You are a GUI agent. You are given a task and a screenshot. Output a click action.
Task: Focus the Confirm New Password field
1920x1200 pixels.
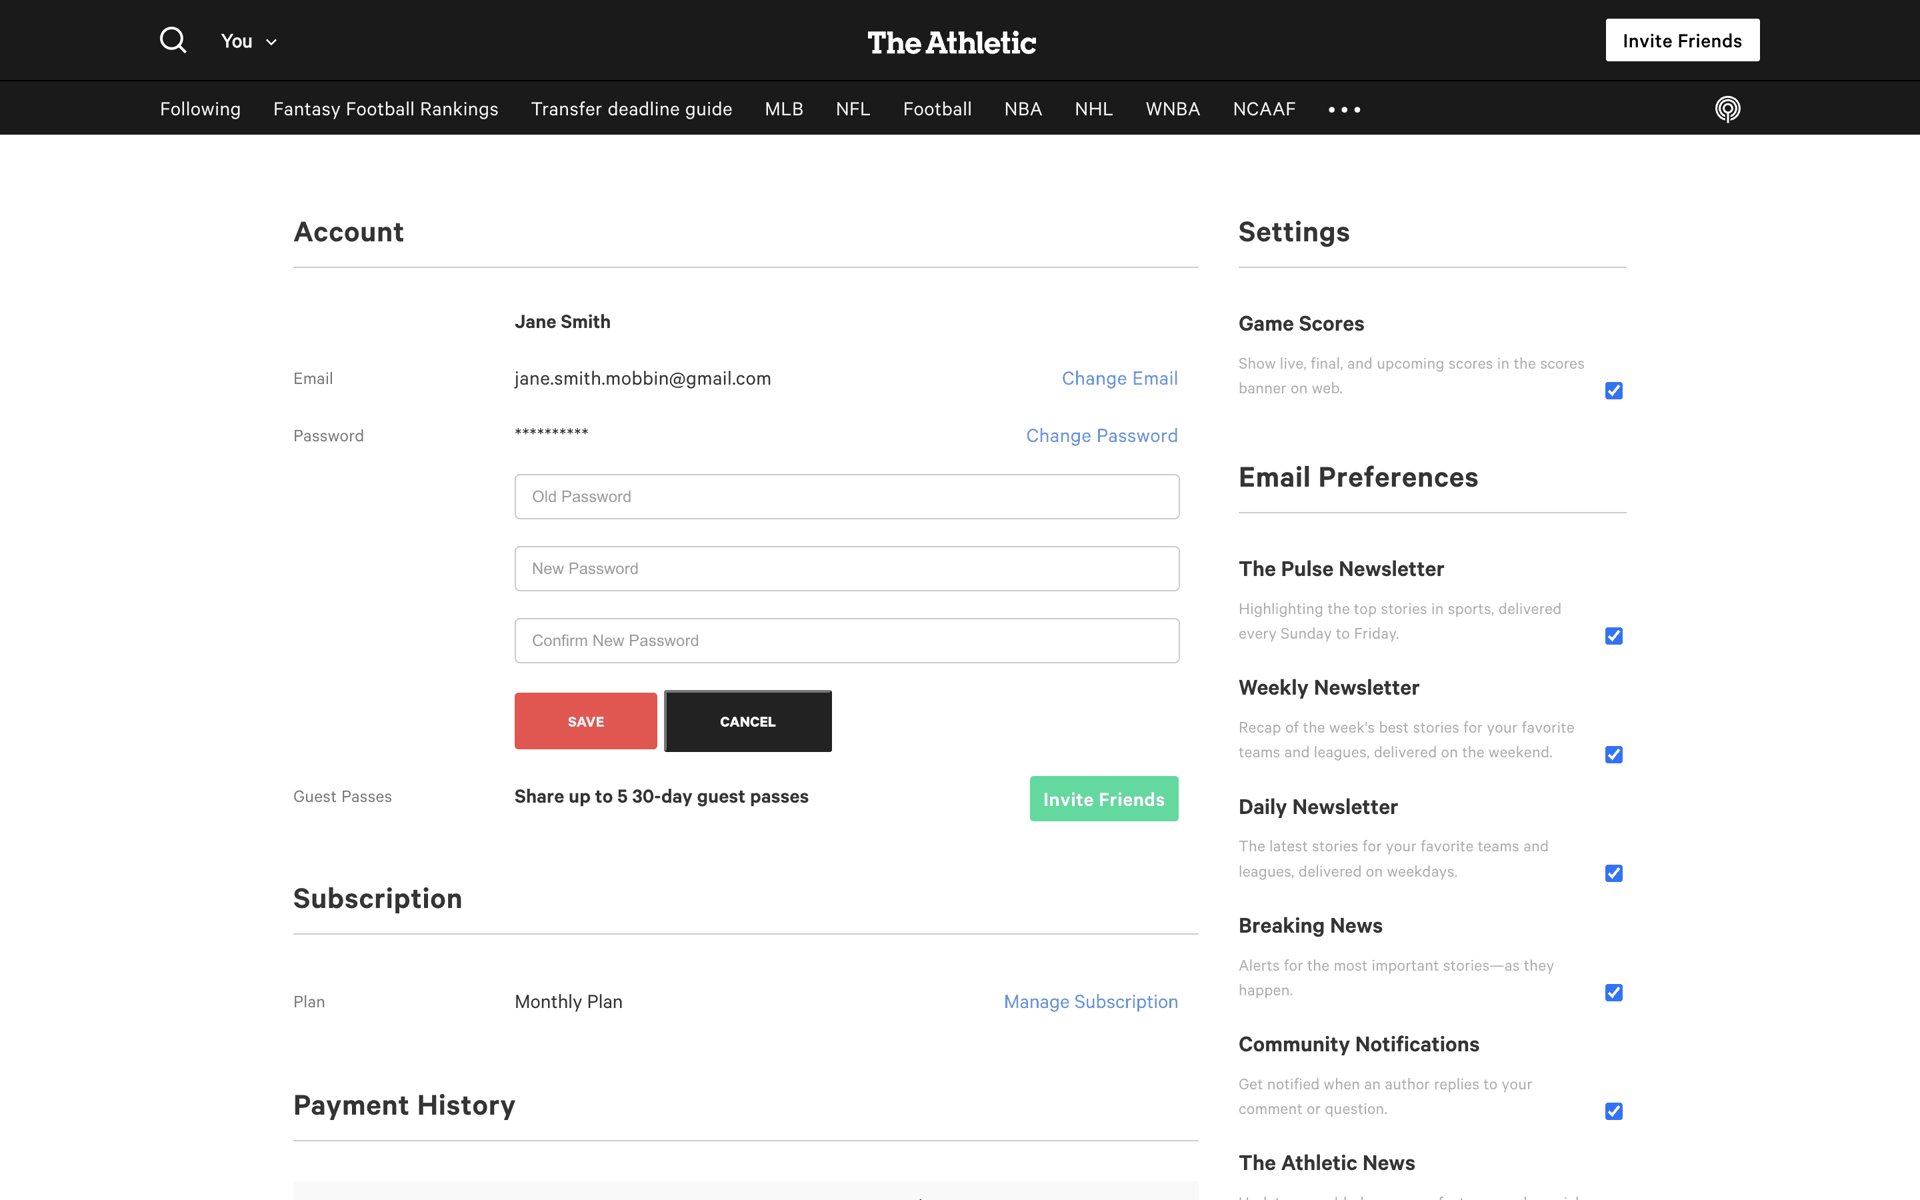point(847,641)
